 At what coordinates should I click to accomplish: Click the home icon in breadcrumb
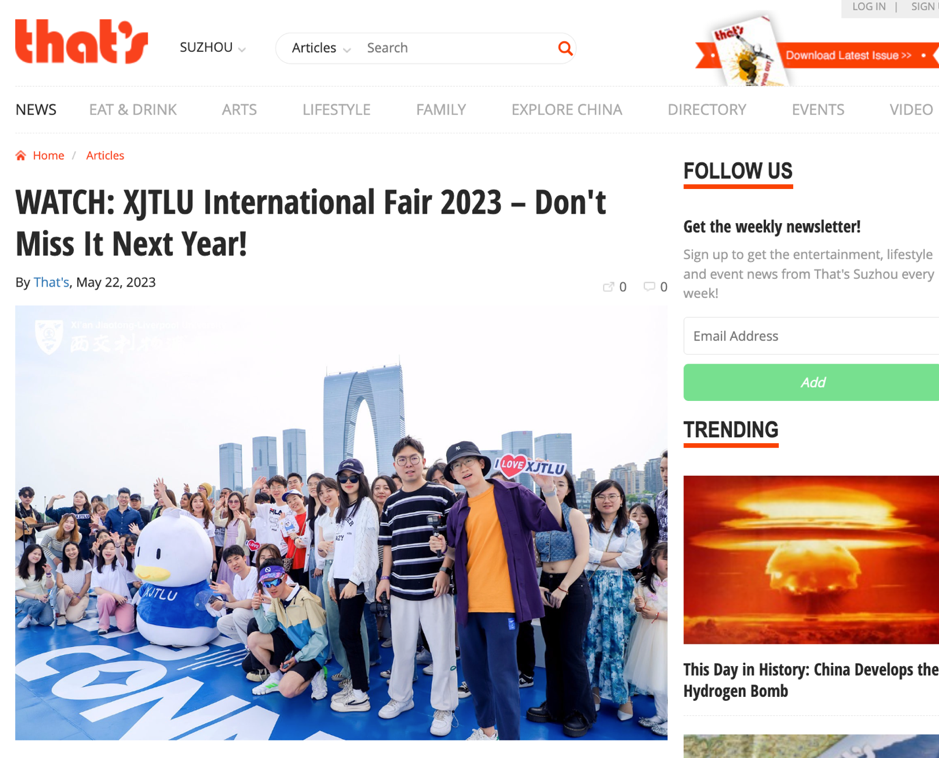21,156
